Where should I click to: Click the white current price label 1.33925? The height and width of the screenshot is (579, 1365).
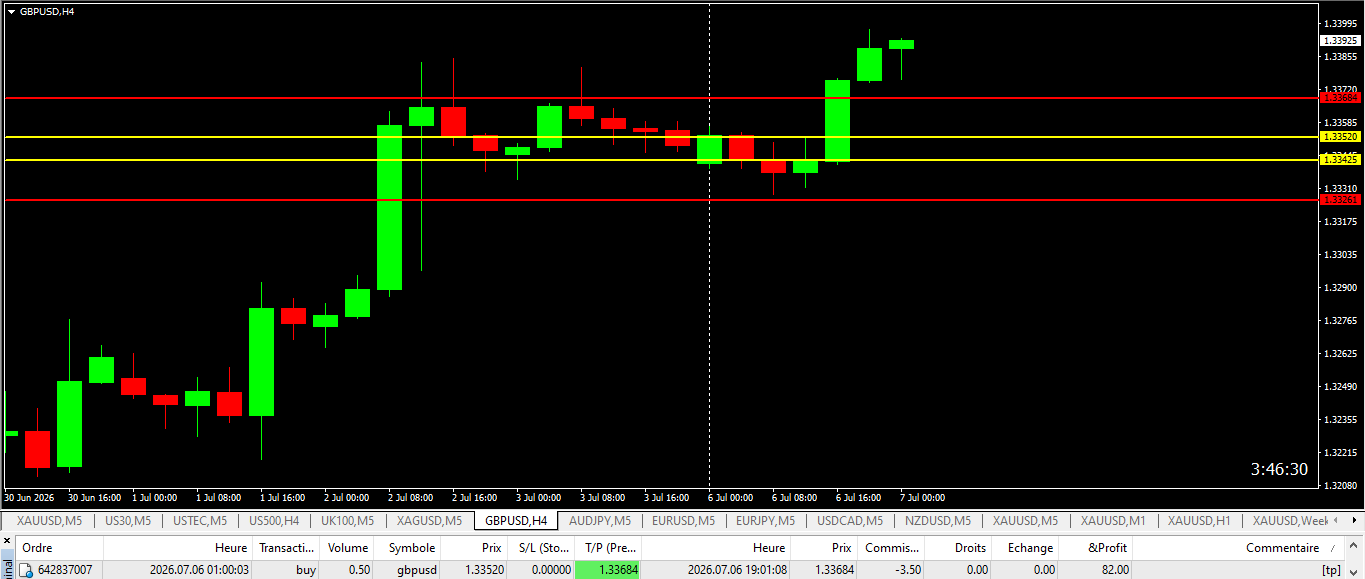pos(1340,41)
